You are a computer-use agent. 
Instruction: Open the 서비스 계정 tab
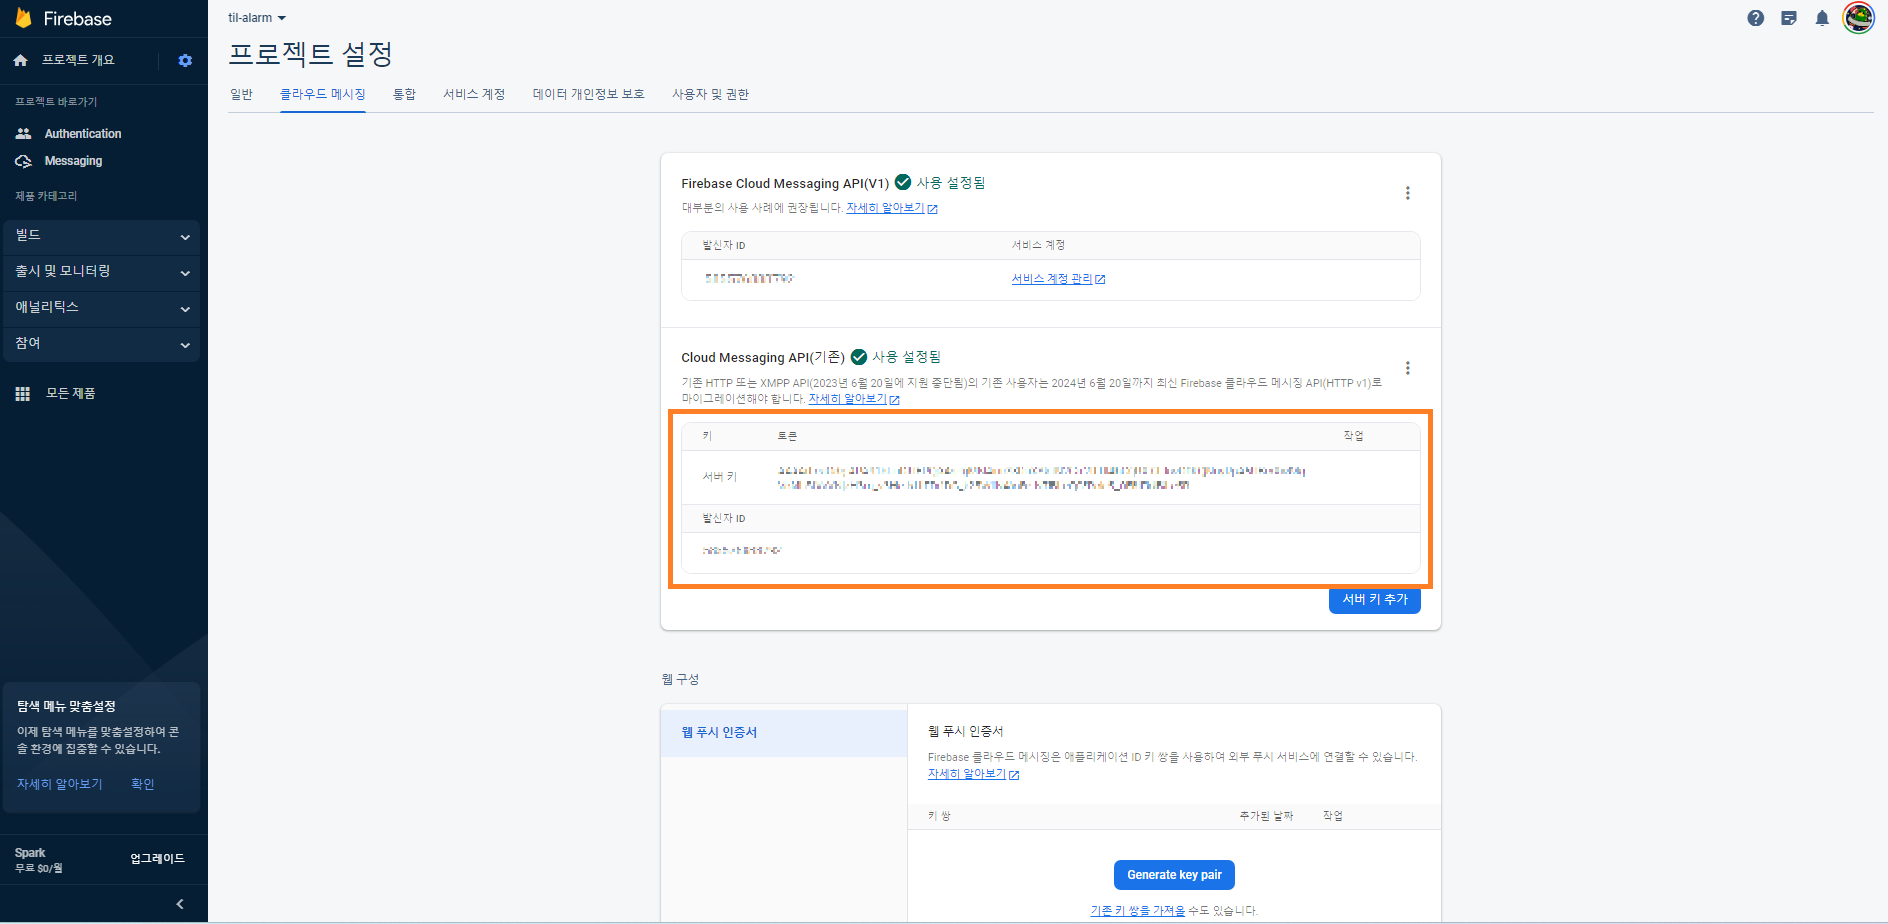[x=474, y=94]
